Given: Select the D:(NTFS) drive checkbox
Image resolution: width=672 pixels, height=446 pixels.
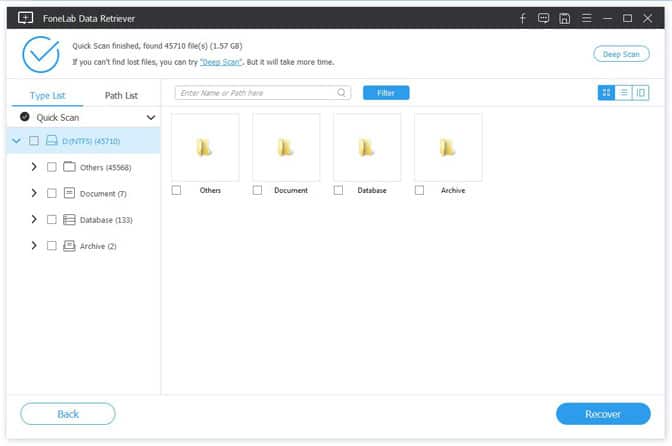Looking at the screenshot, I should click(x=34, y=141).
